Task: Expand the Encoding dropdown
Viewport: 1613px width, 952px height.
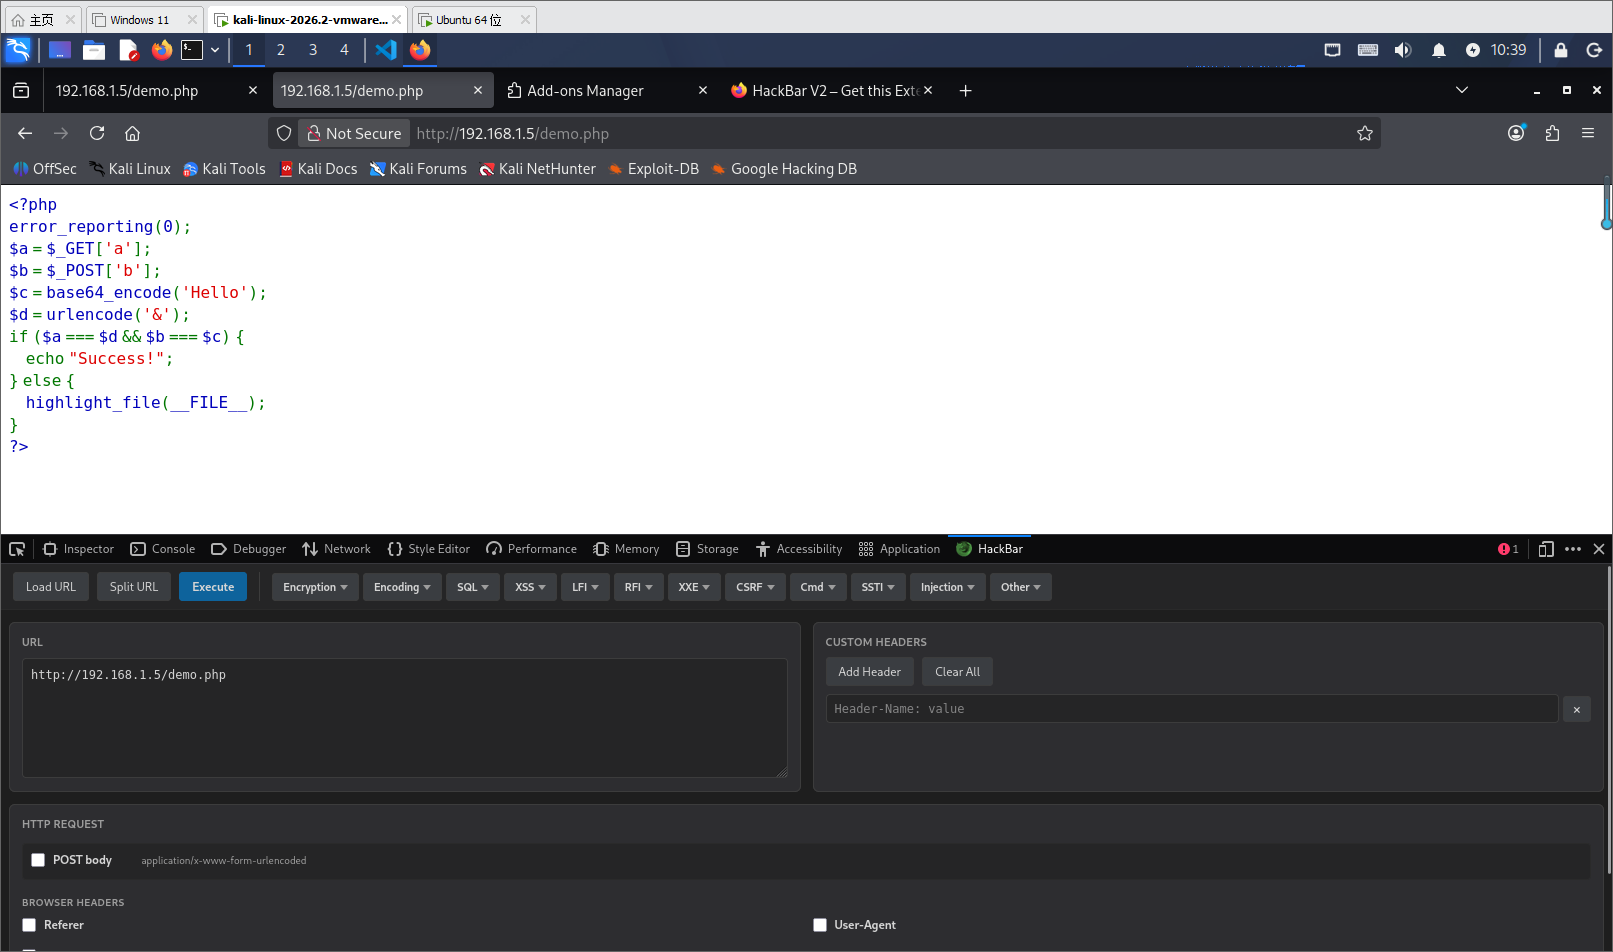Action: coord(402,587)
